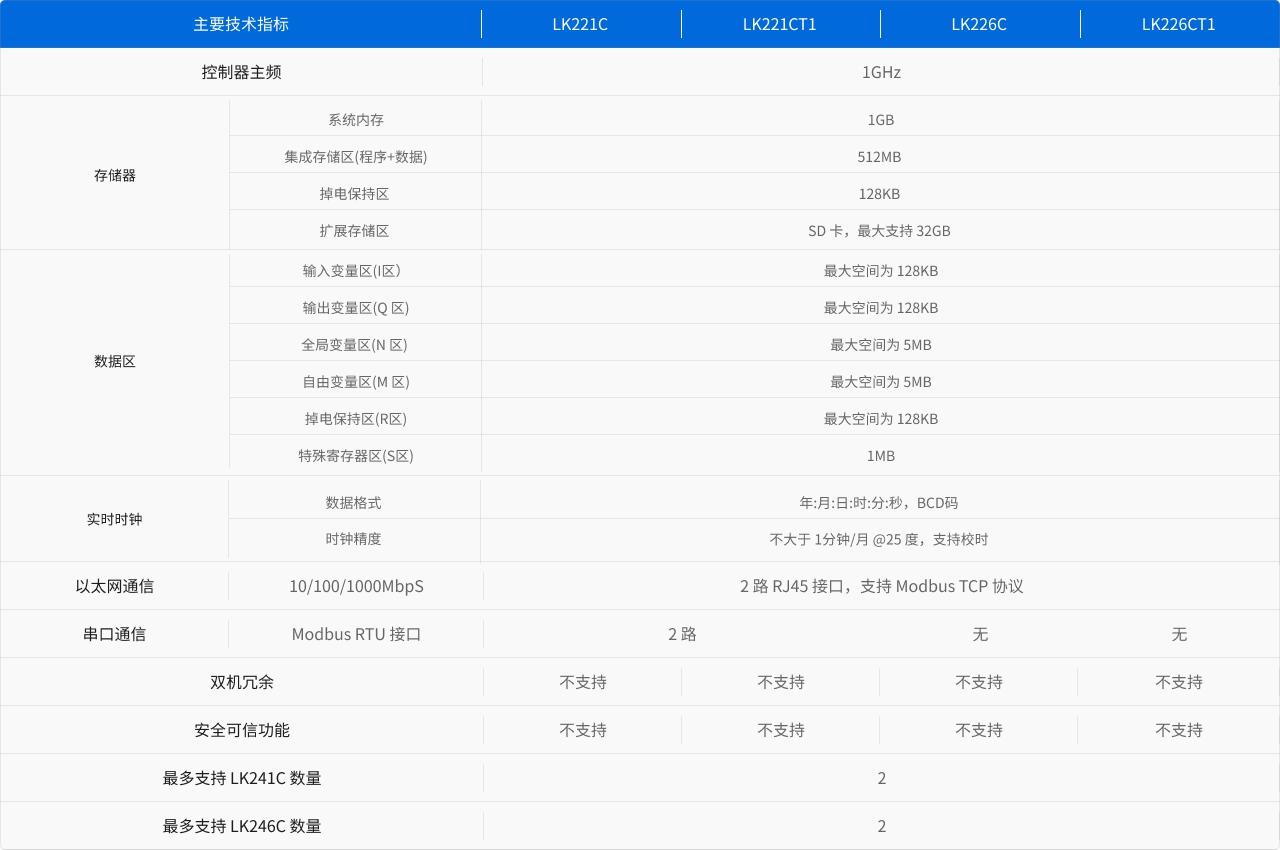
Task: Select the LK226C column header
Action: tap(979, 24)
